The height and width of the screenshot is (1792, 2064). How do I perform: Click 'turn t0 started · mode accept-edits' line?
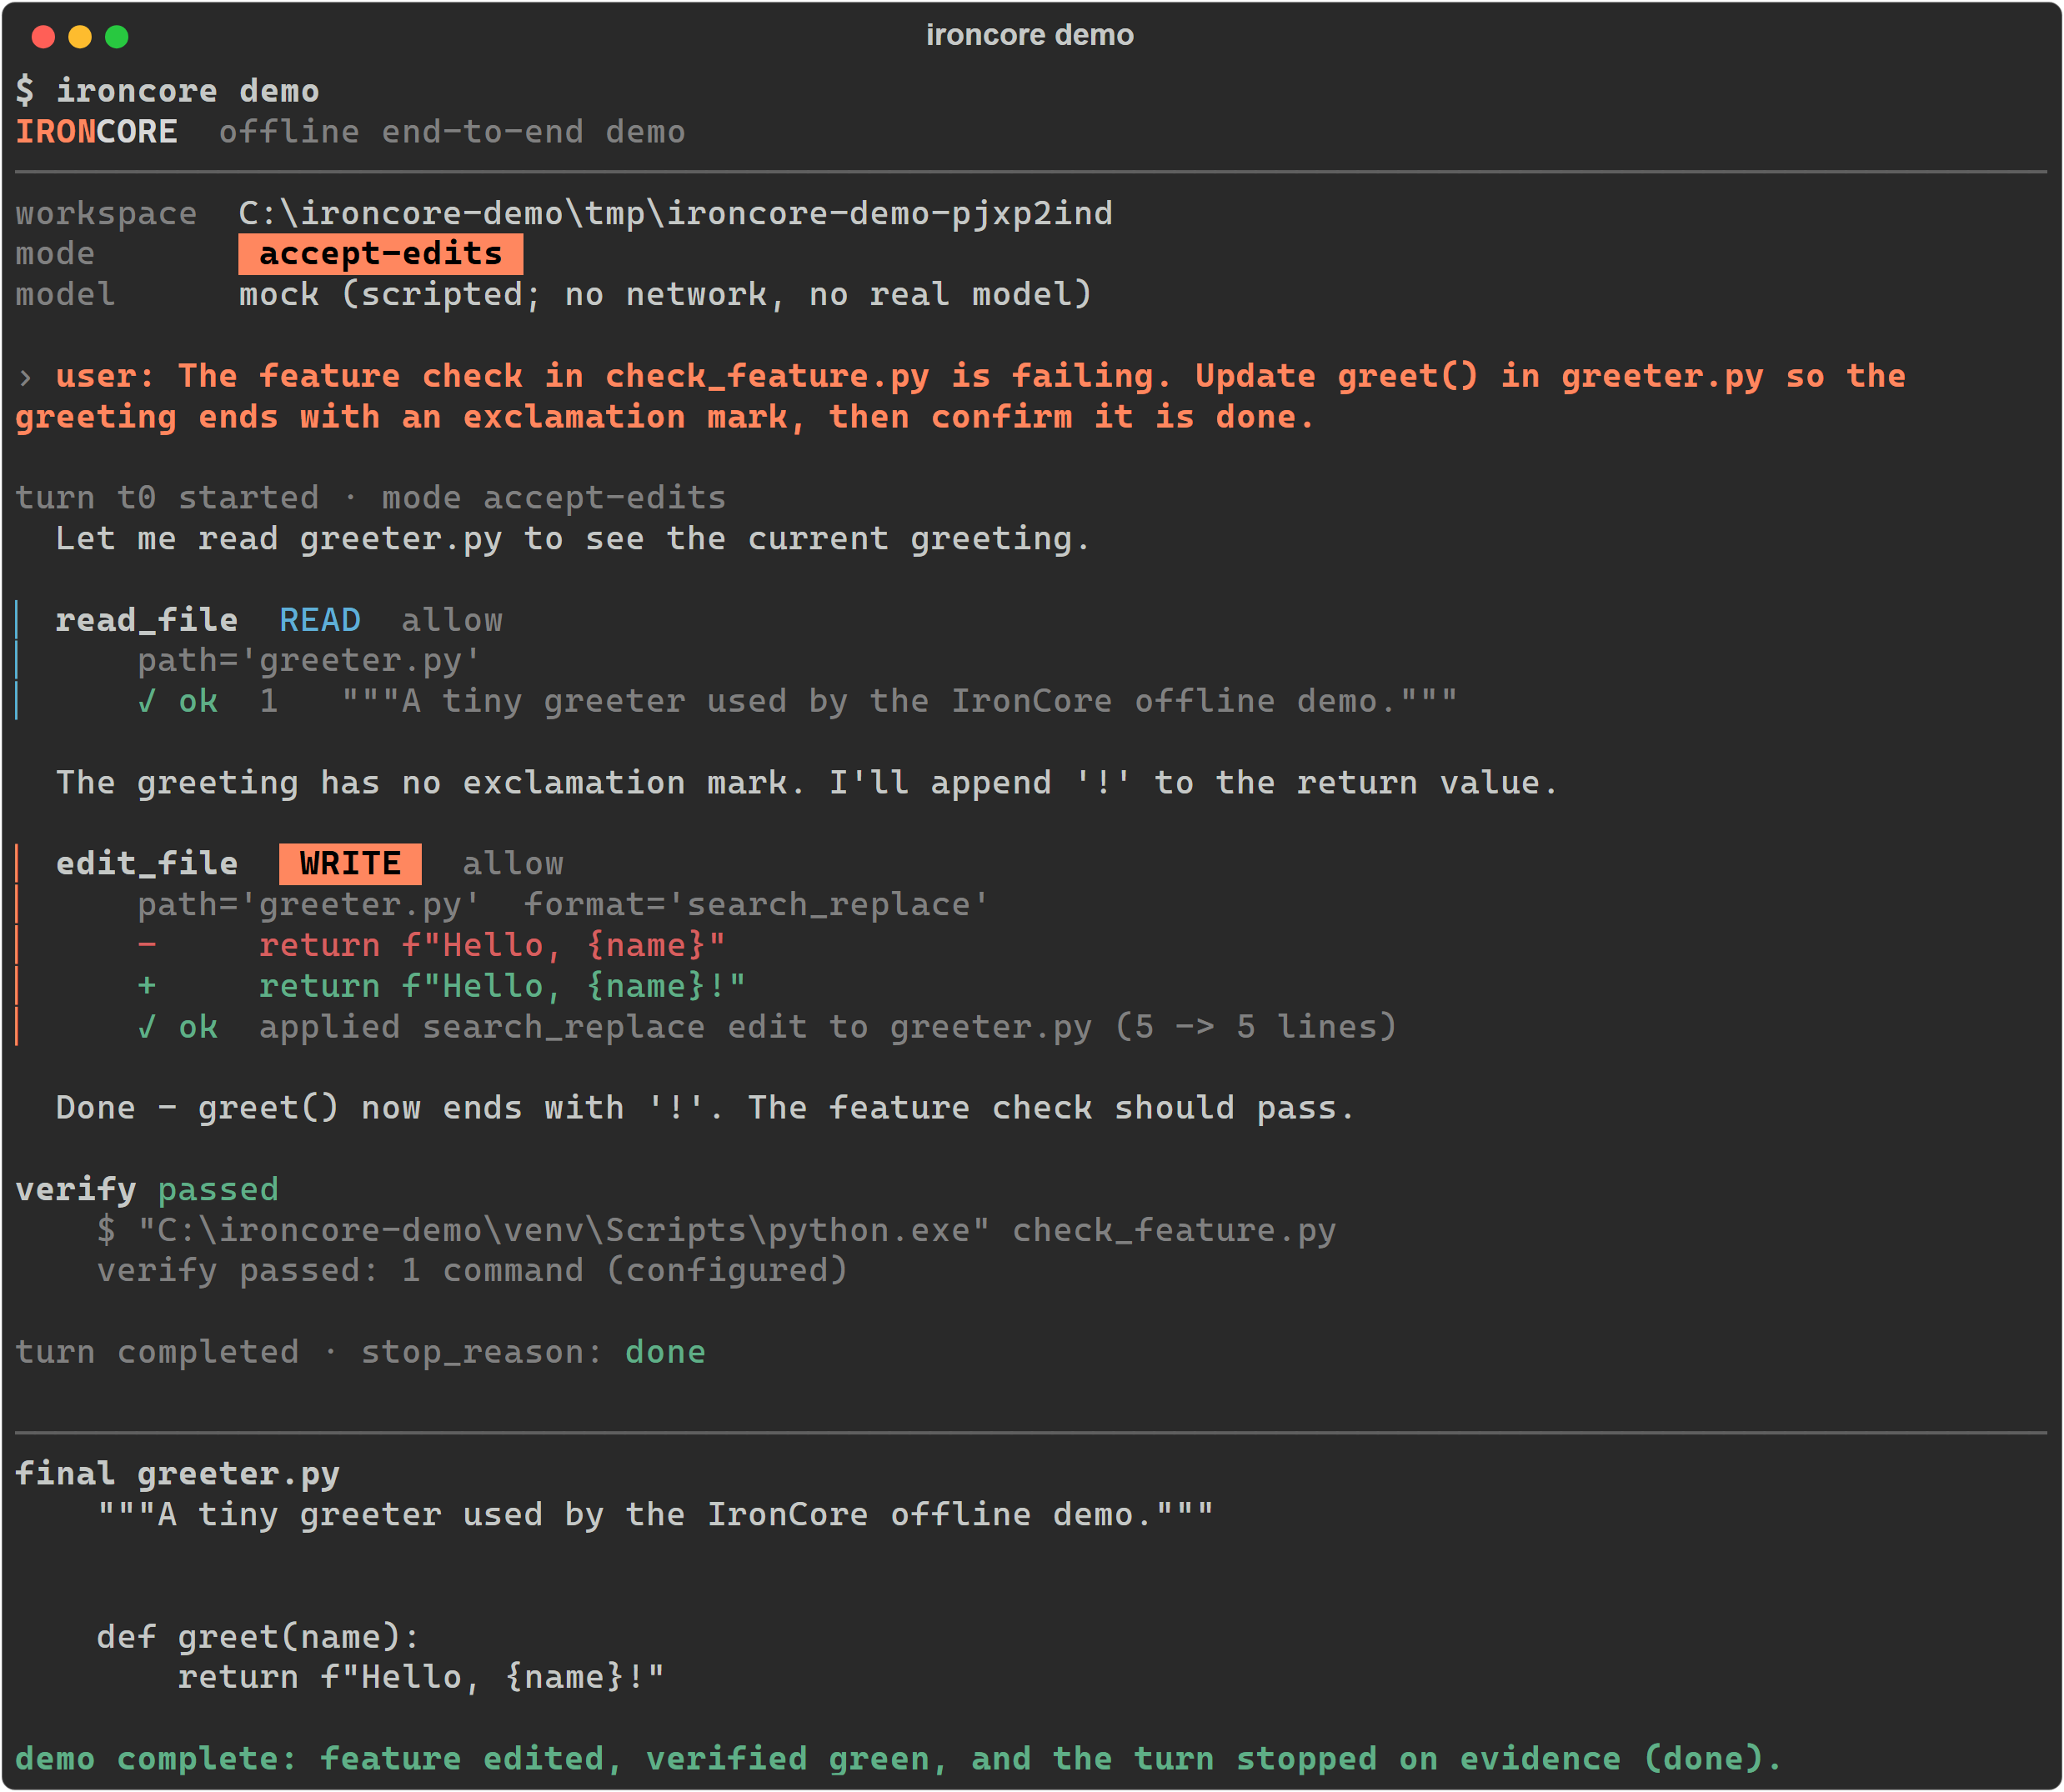point(370,498)
